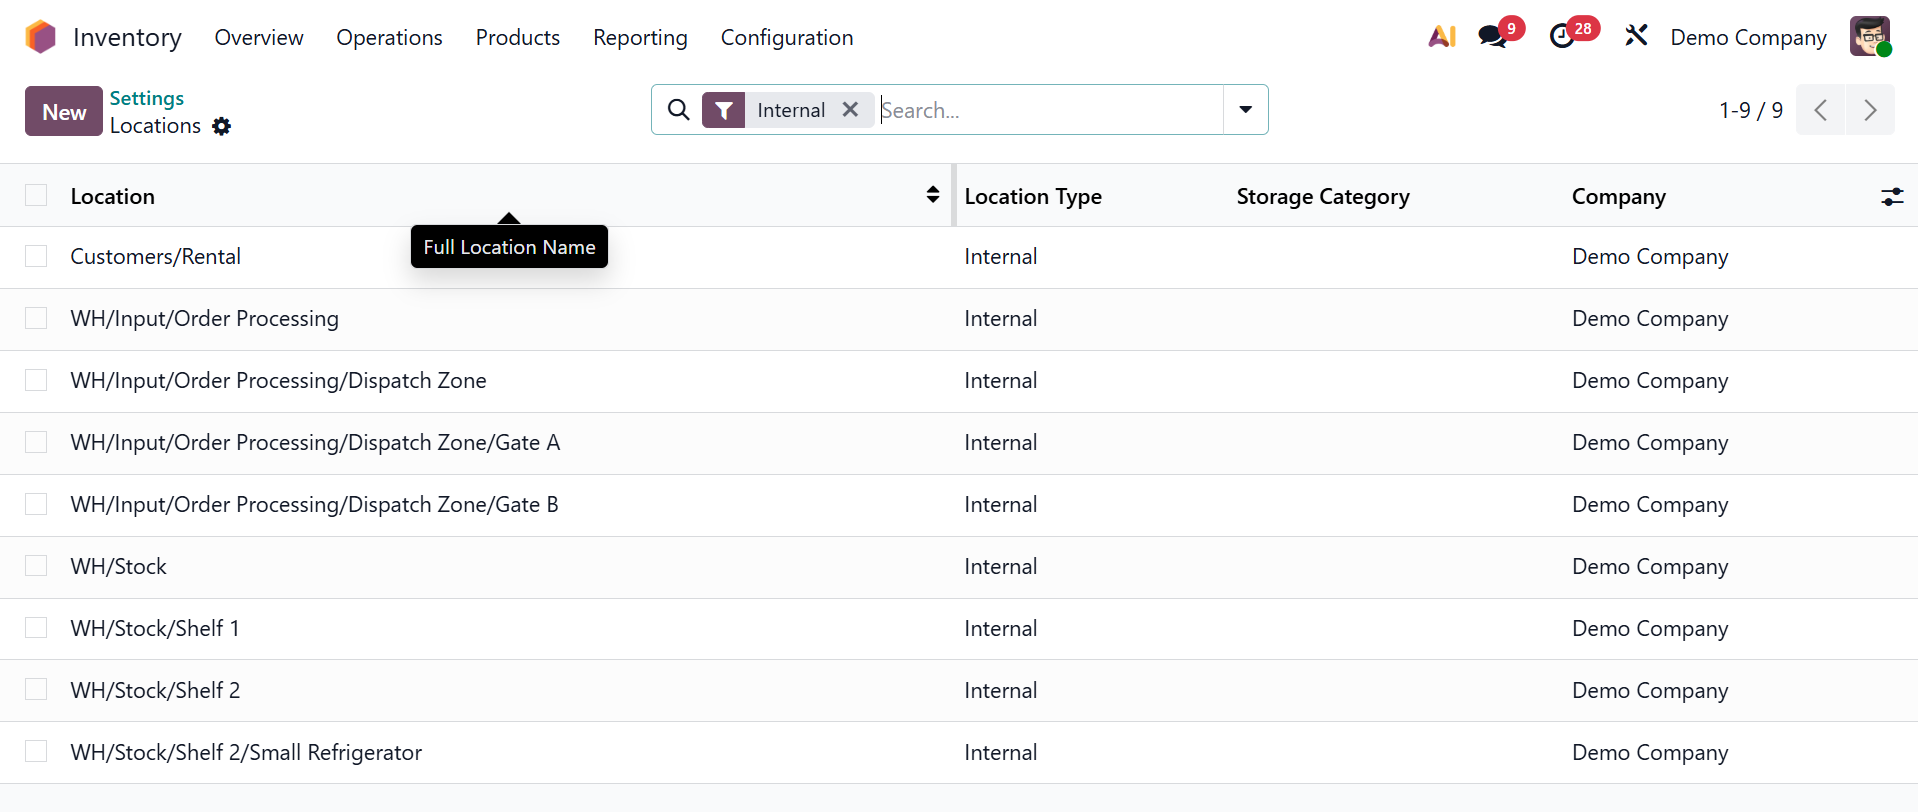This screenshot has width=1918, height=812.
Task: Toggle the select-all rows checkbox
Action: point(36,195)
